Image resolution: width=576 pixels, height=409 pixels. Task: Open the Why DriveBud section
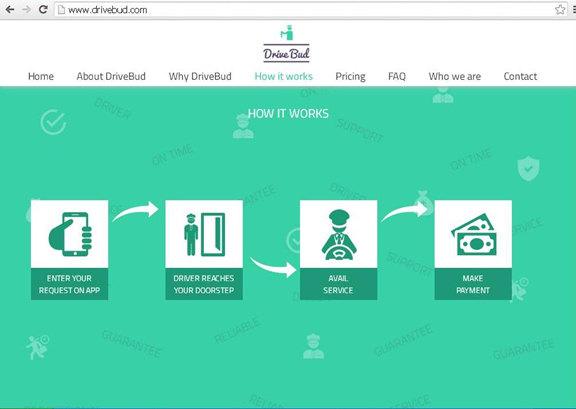click(200, 76)
